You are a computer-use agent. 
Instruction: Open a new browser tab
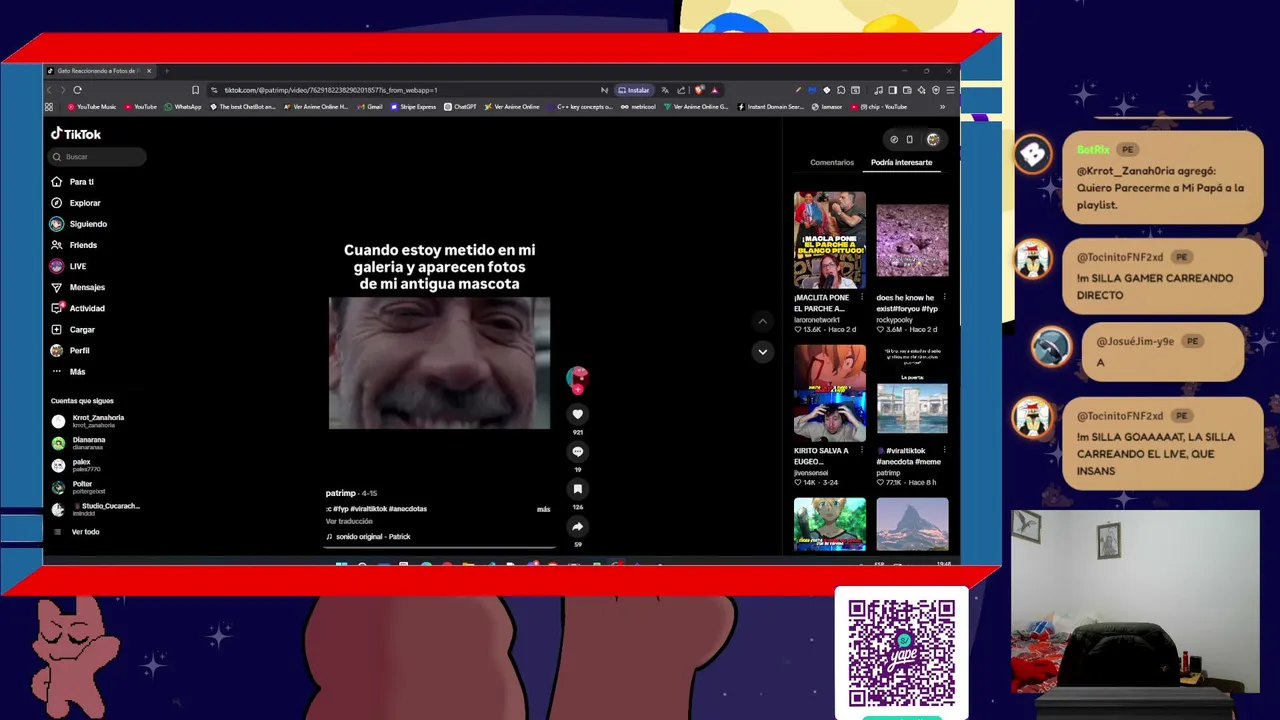[167, 71]
